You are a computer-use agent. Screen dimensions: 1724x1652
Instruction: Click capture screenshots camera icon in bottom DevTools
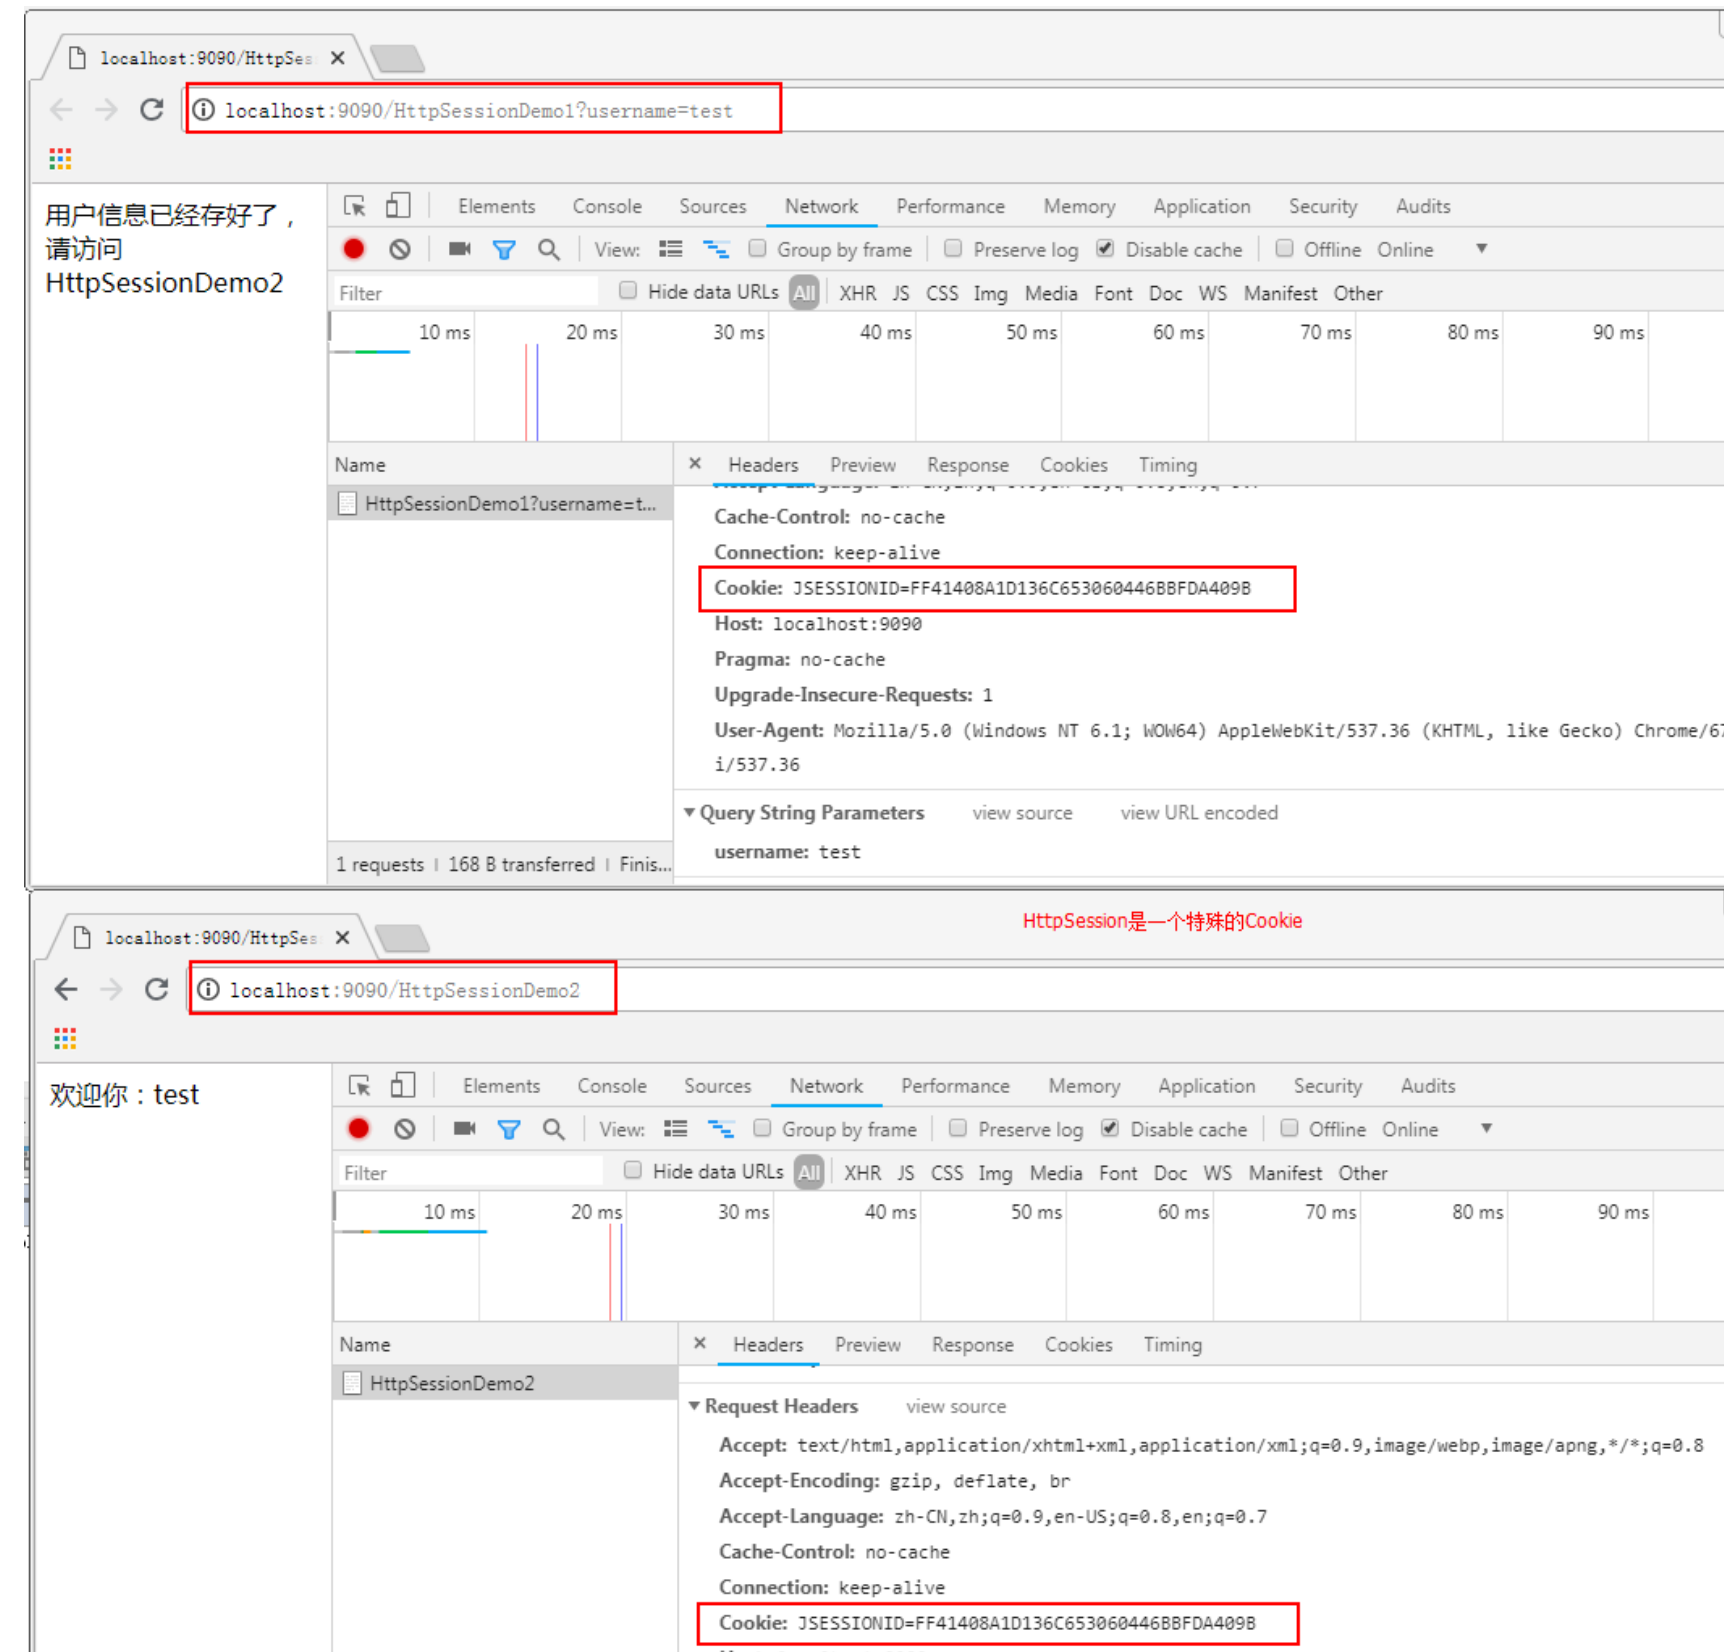tap(464, 1129)
